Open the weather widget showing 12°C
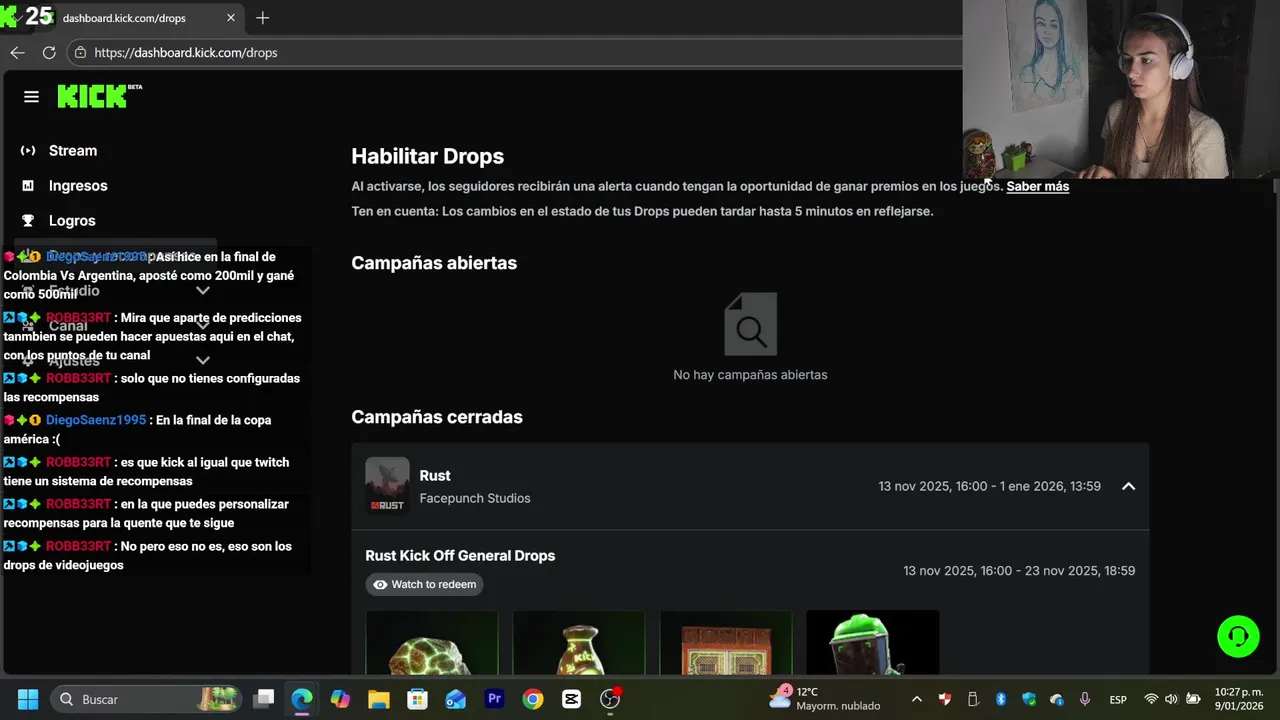This screenshot has width=1280, height=720. [824, 698]
